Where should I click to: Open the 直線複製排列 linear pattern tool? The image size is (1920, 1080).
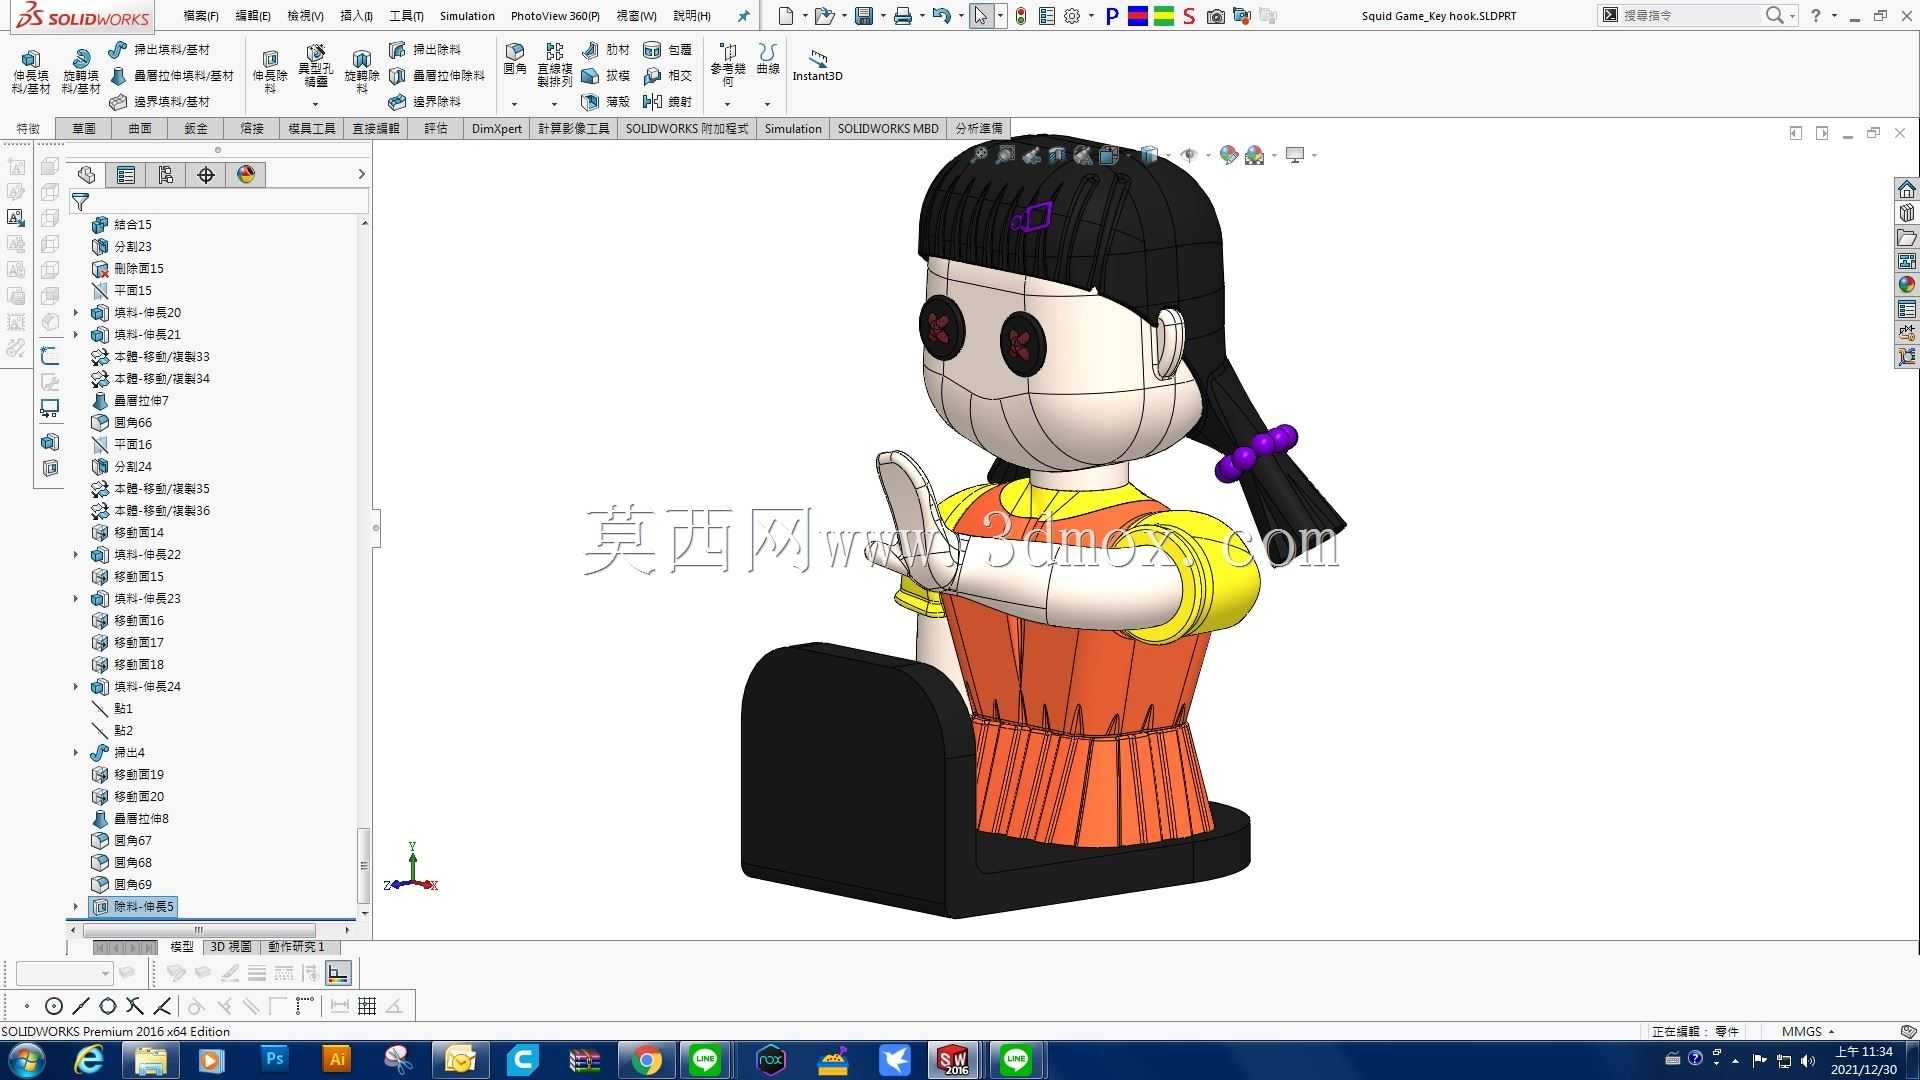tap(555, 65)
